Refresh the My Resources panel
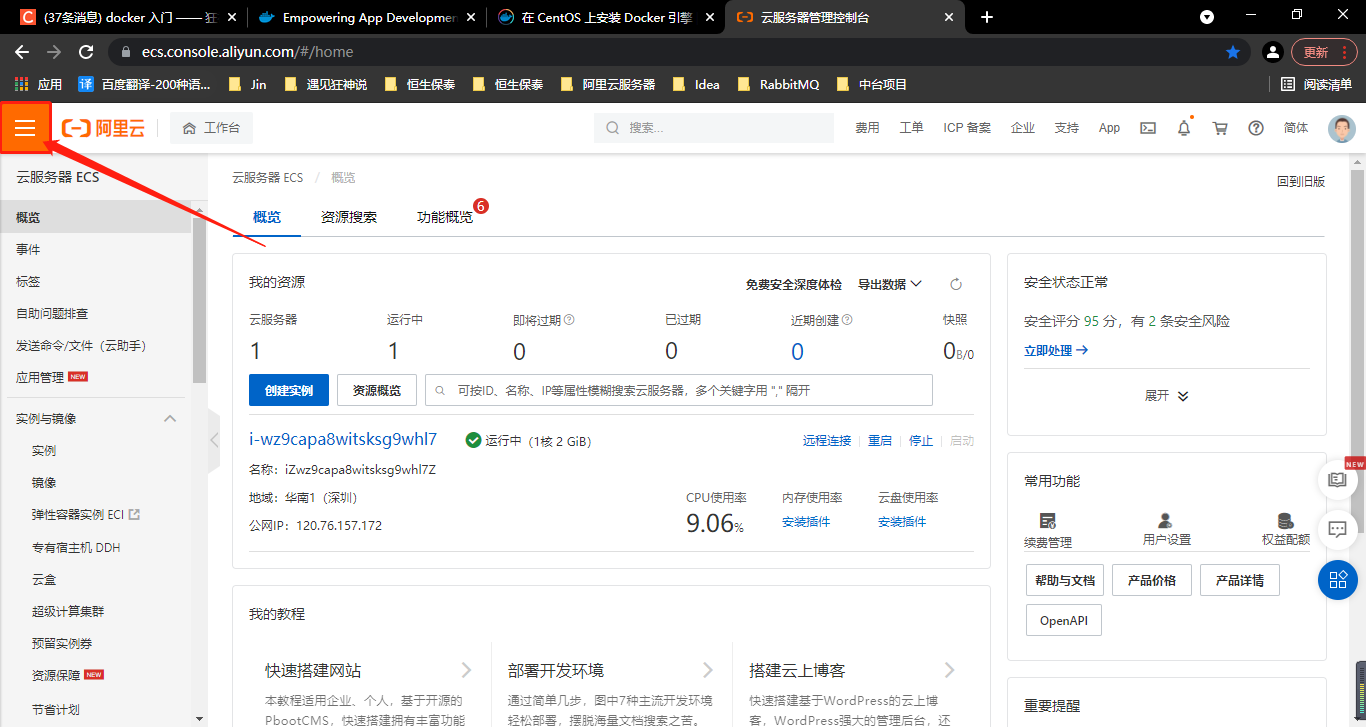The image size is (1366, 727). coord(955,284)
